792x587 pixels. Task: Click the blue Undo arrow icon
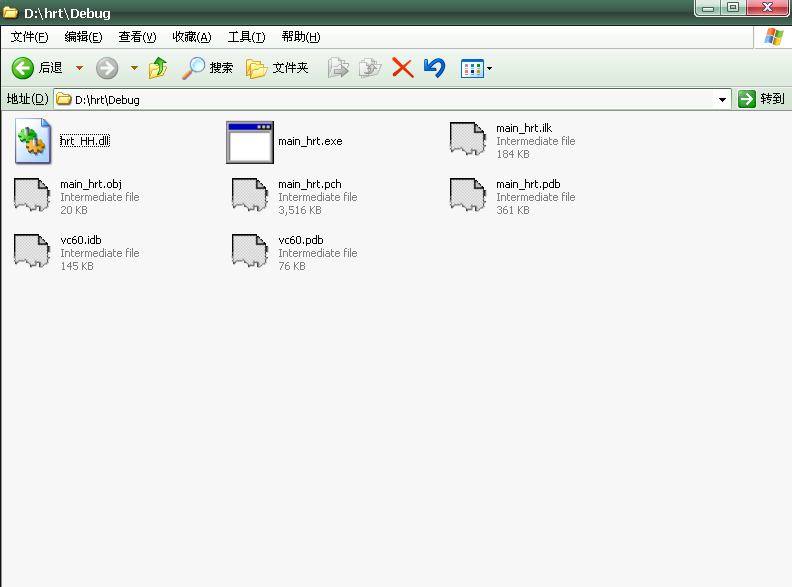click(x=434, y=68)
